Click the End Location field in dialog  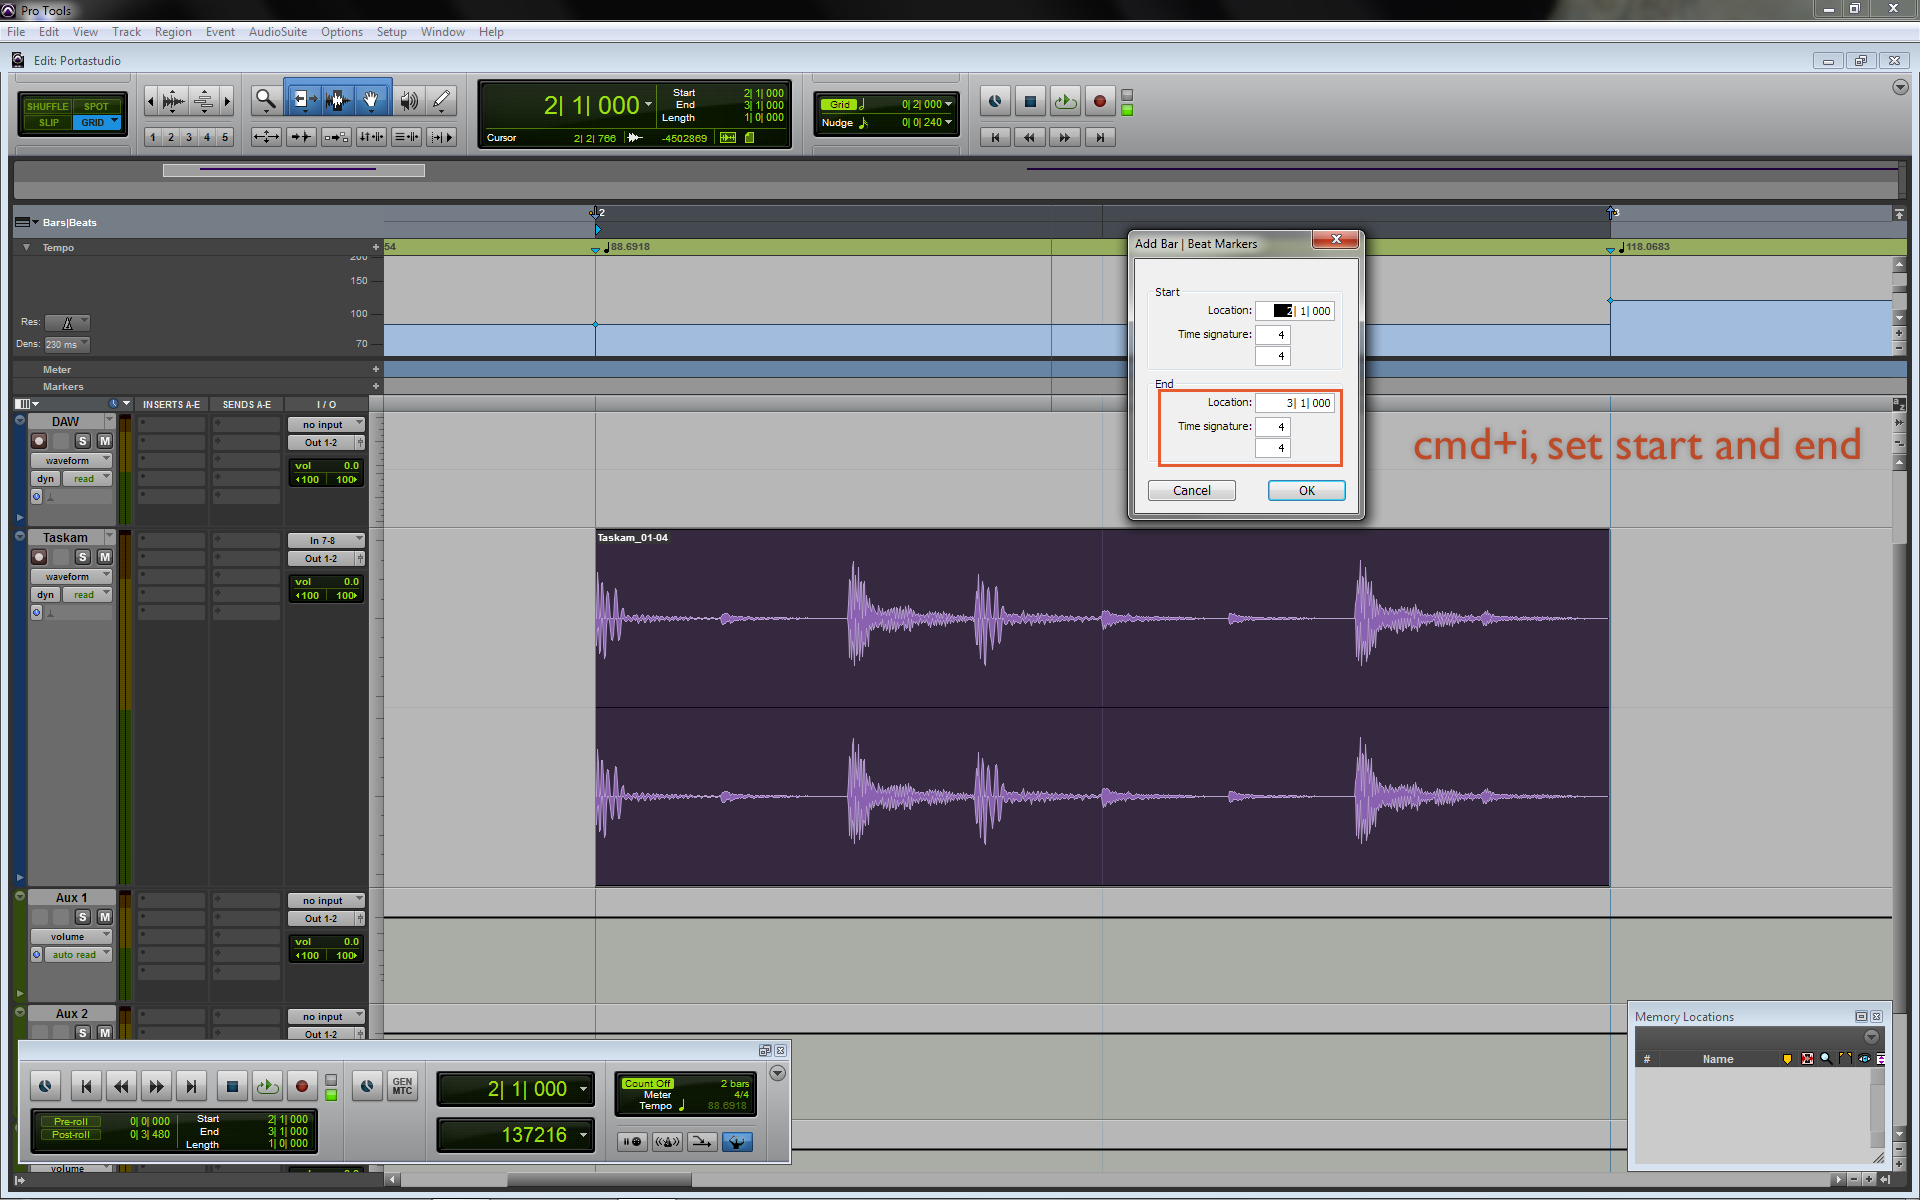1295,403
